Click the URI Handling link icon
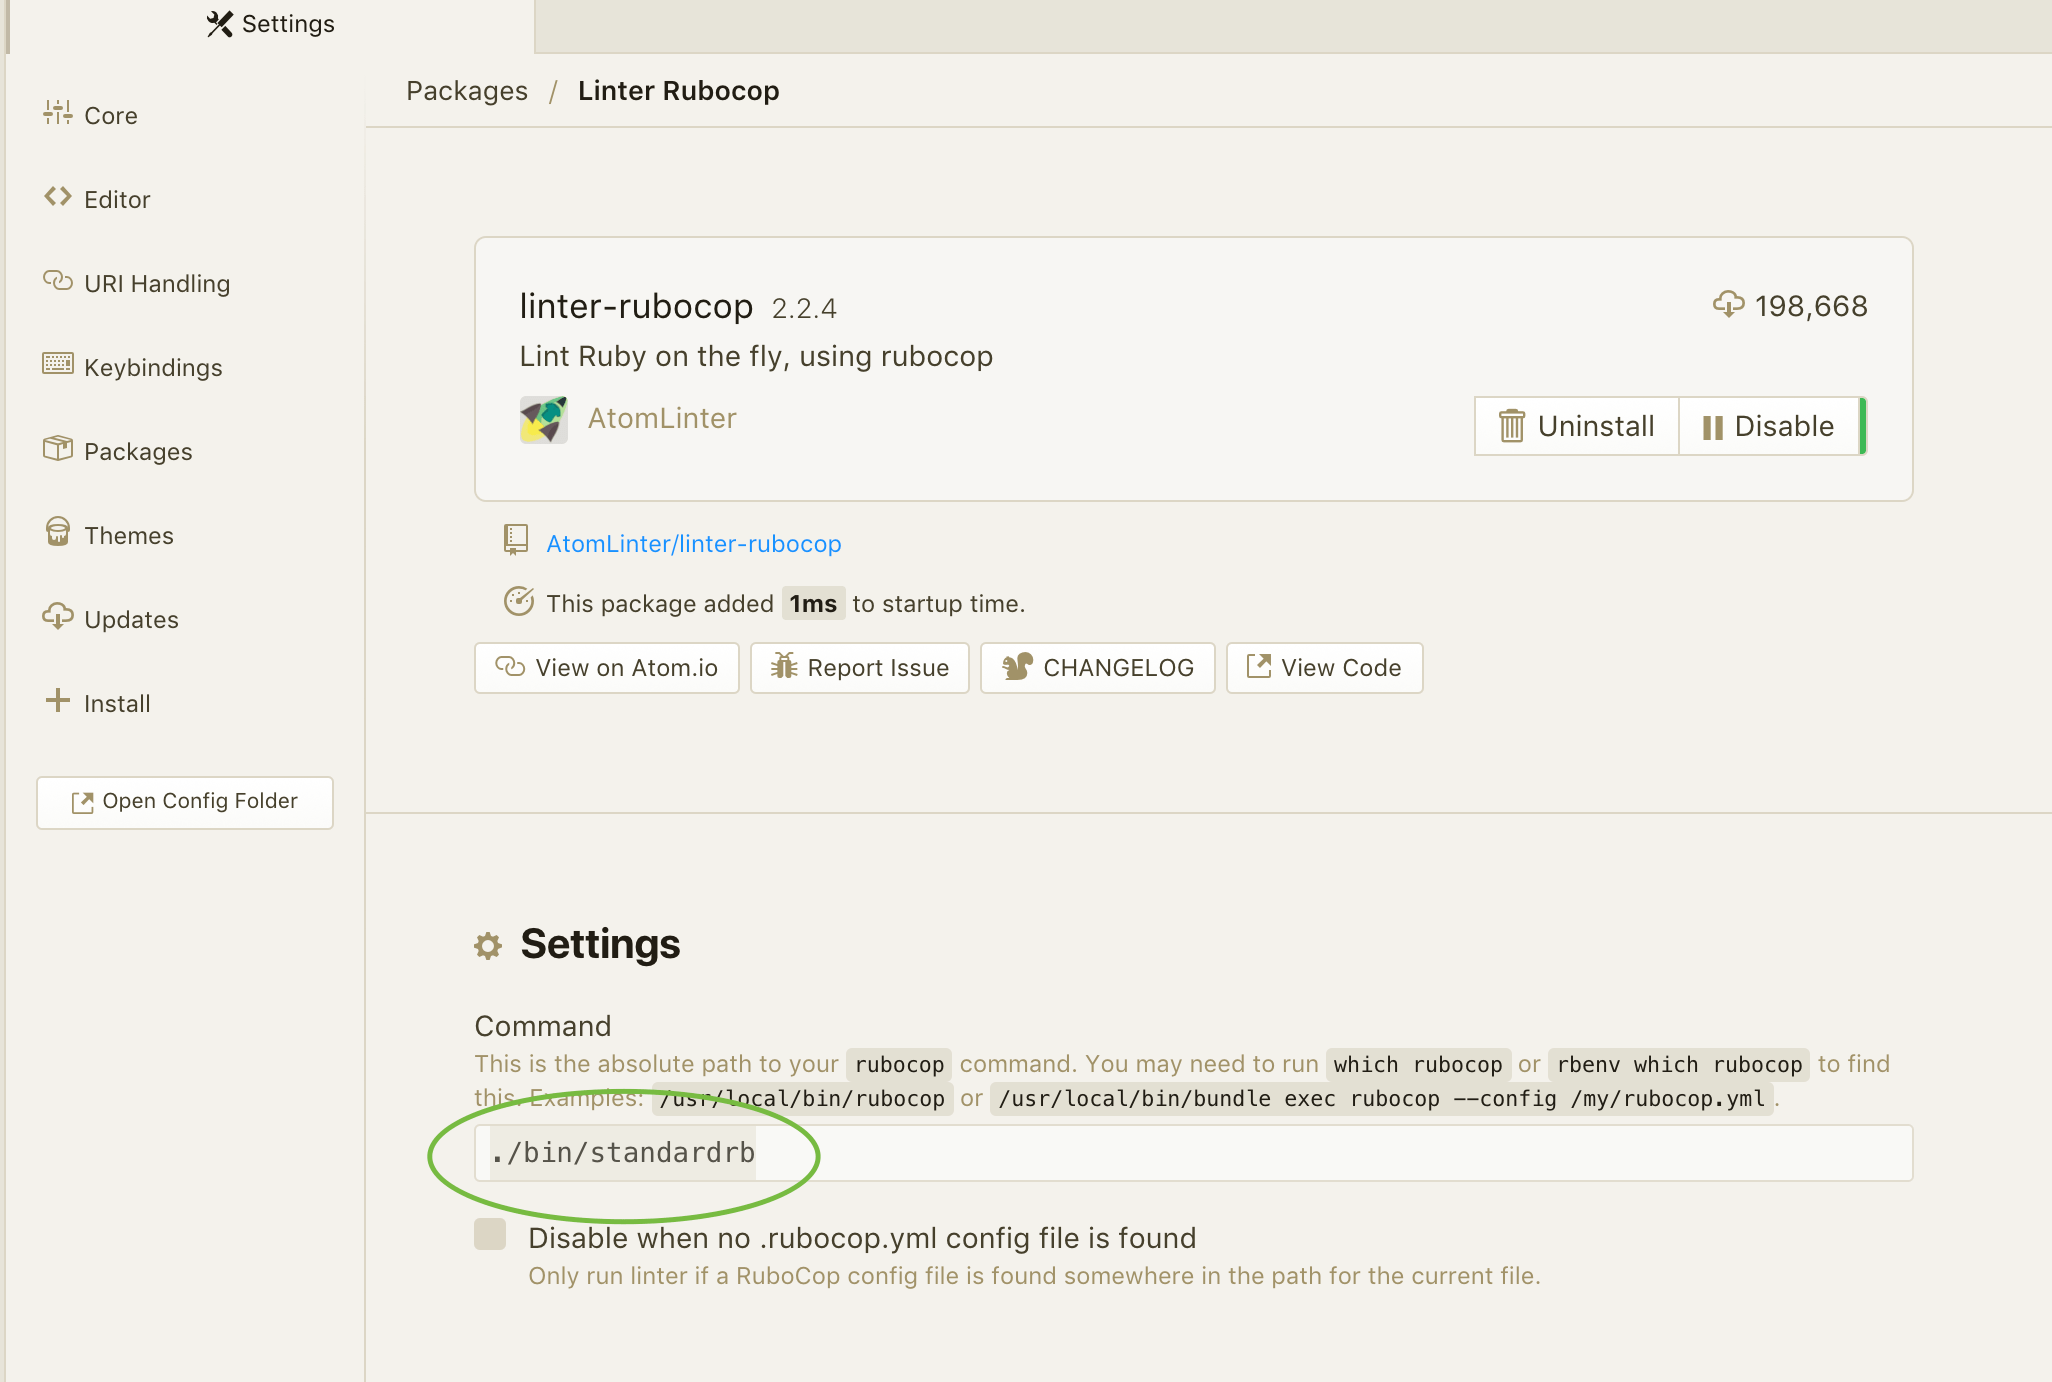Screen dimensions: 2052x1382 coord(58,281)
